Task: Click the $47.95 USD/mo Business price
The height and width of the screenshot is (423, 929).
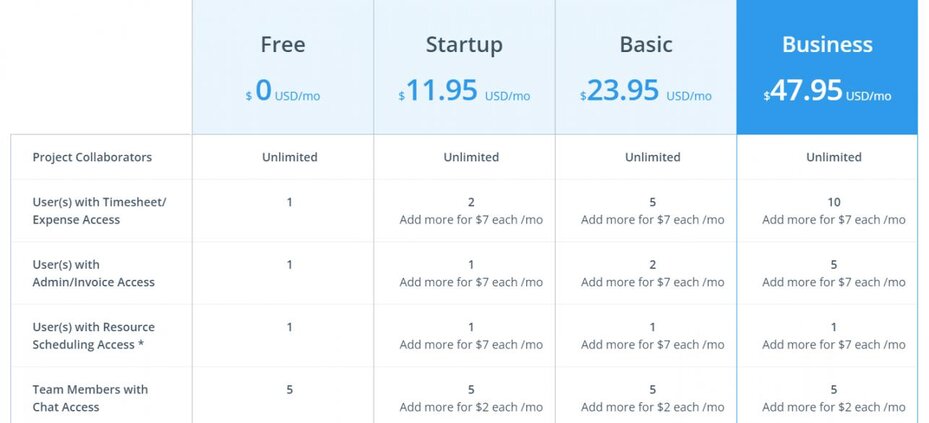Action: coord(827,92)
